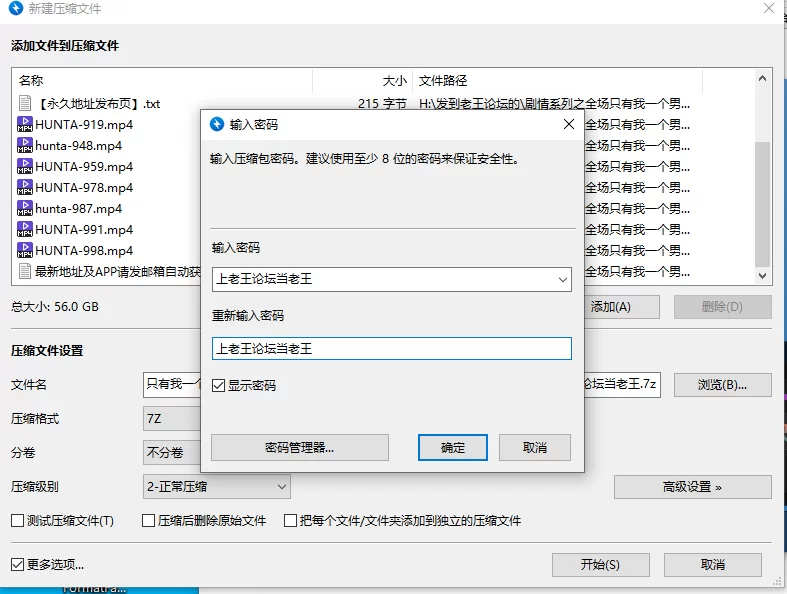Click the 文件名 input field
The height and width of the screenshot is (594, 787).
click(172, 385)
